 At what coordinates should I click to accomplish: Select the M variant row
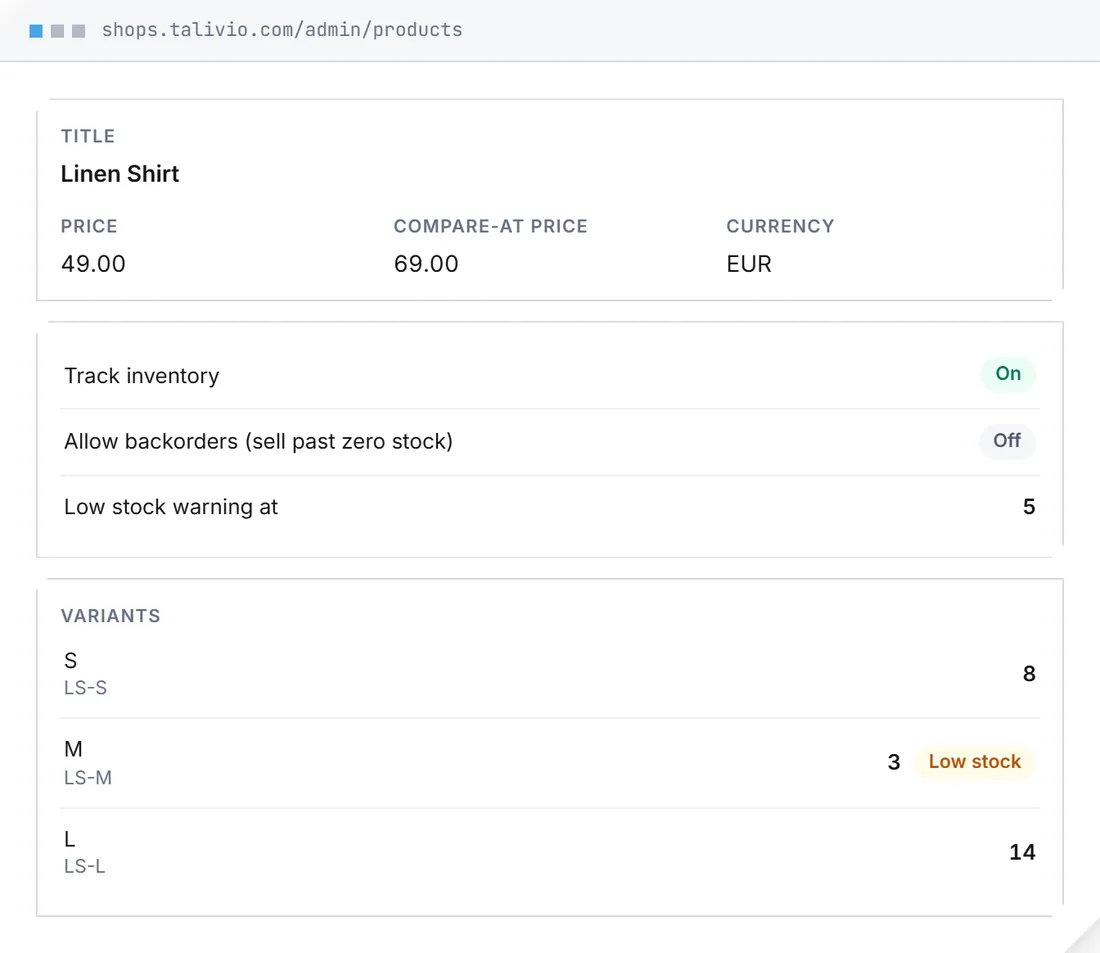(550, 763)
